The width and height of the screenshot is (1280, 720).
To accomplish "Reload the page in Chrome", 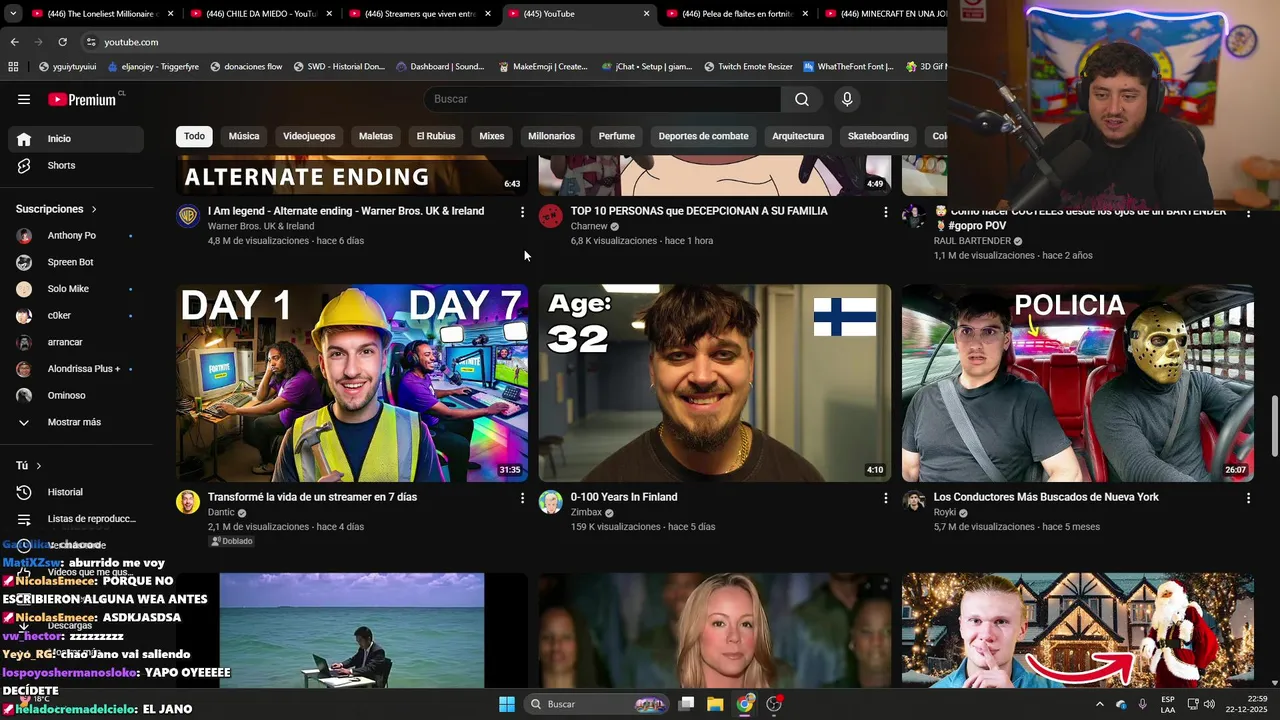I will pos(62,42).
